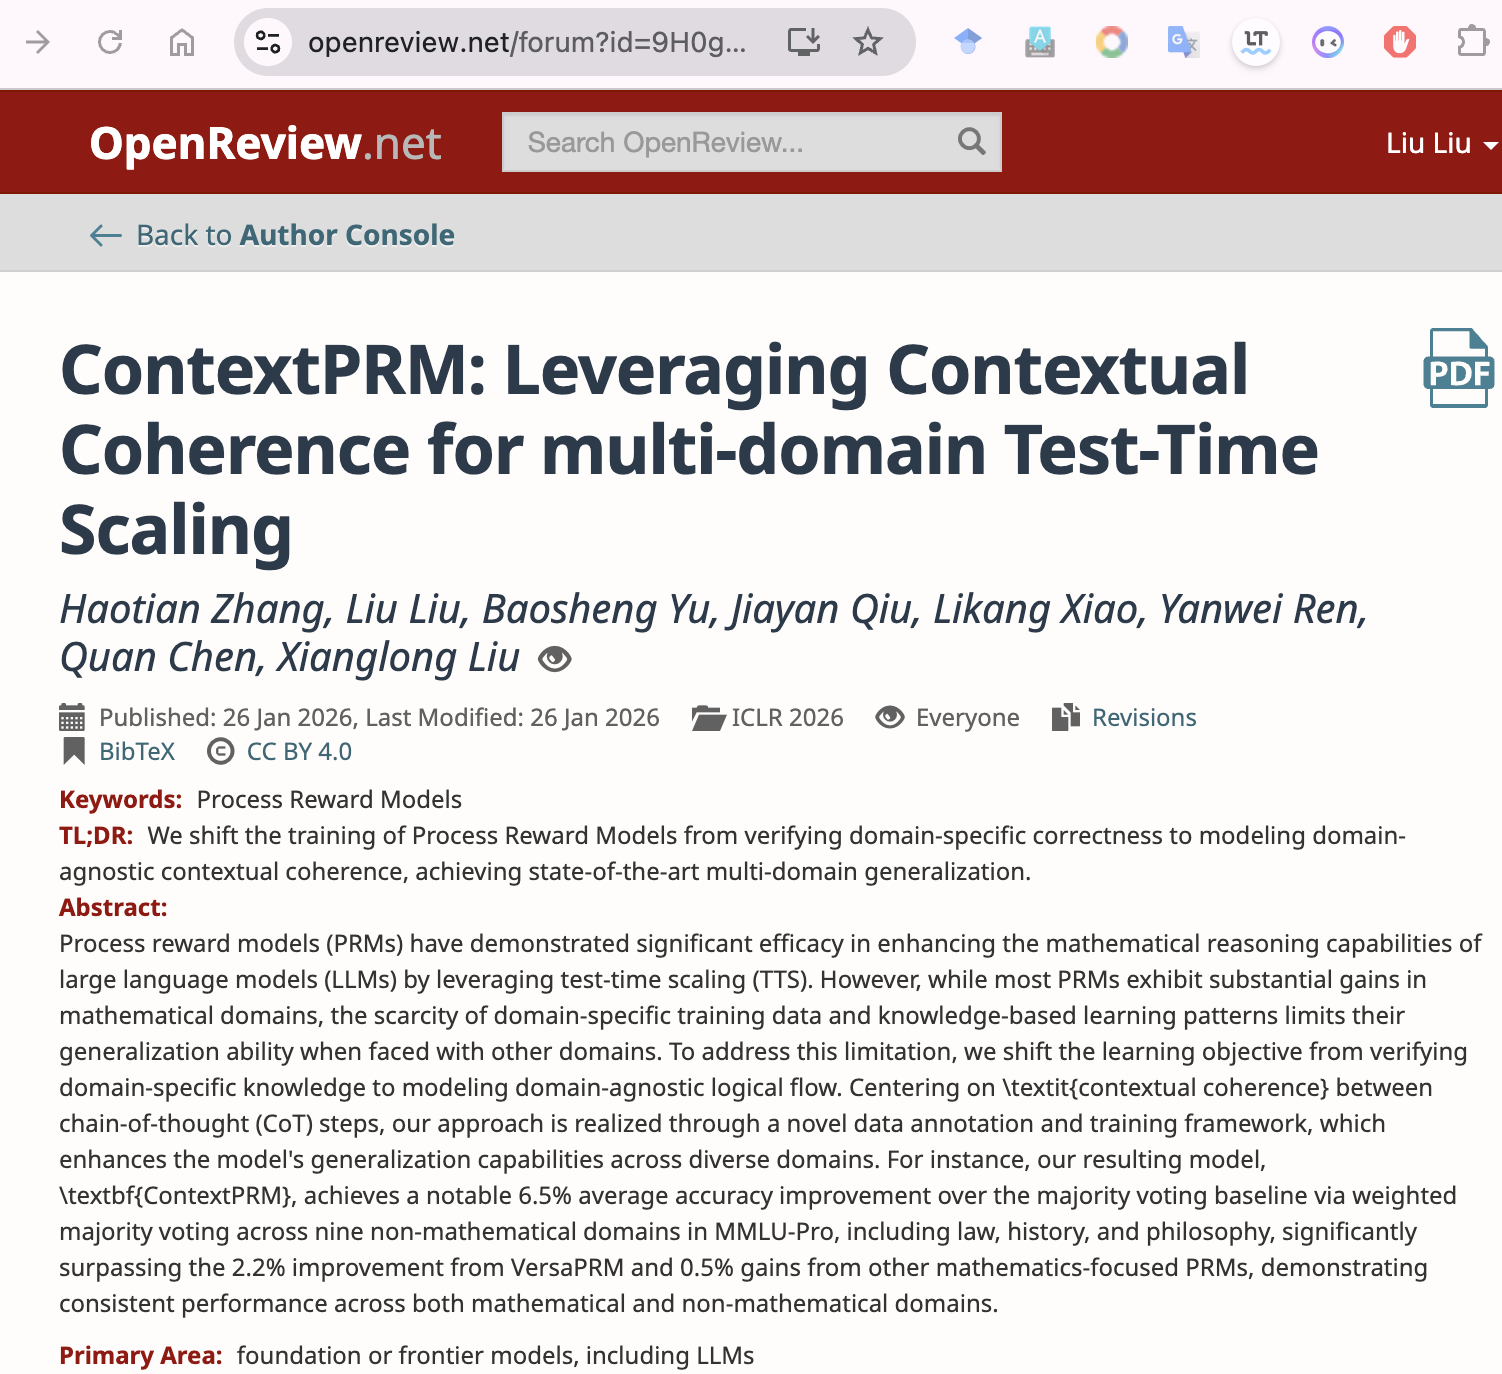The image size is (1502, 1374).
Task: Open the Google Translate extension
Action: coord(1183,42)
